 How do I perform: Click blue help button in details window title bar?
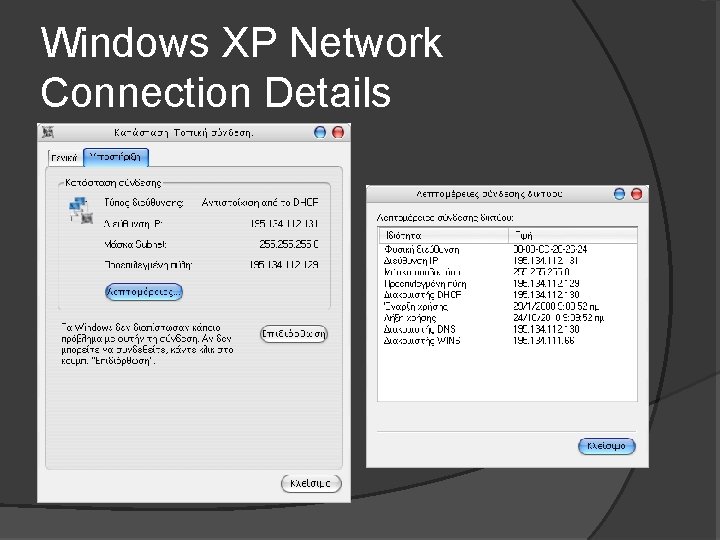[x=619, y=194]
